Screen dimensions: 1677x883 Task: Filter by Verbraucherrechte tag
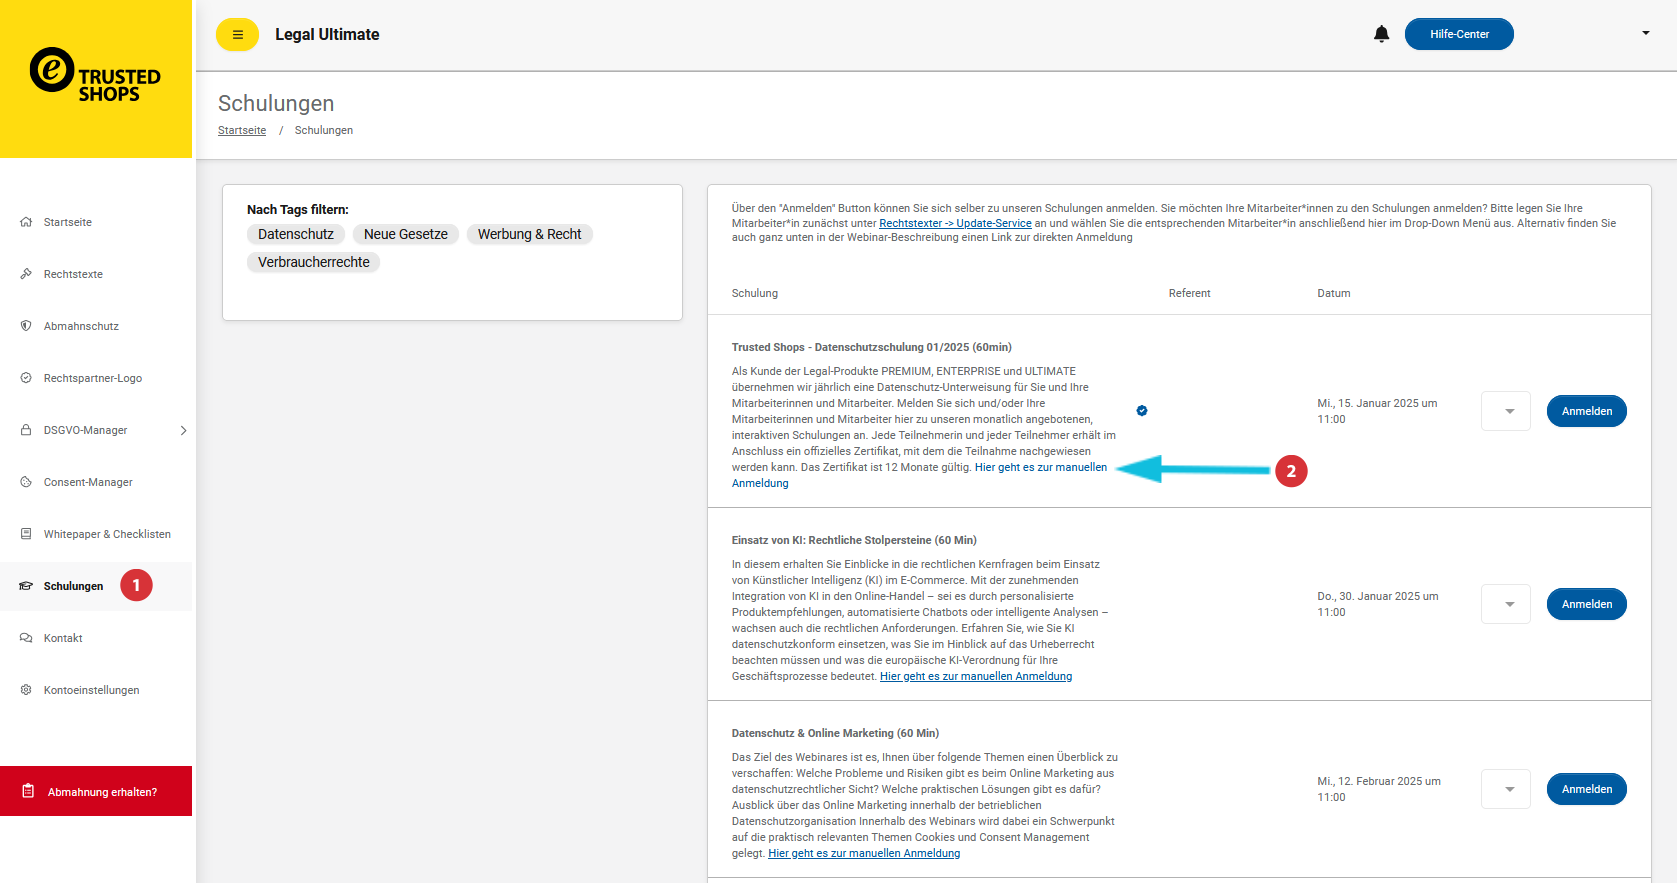click(314, 262)
